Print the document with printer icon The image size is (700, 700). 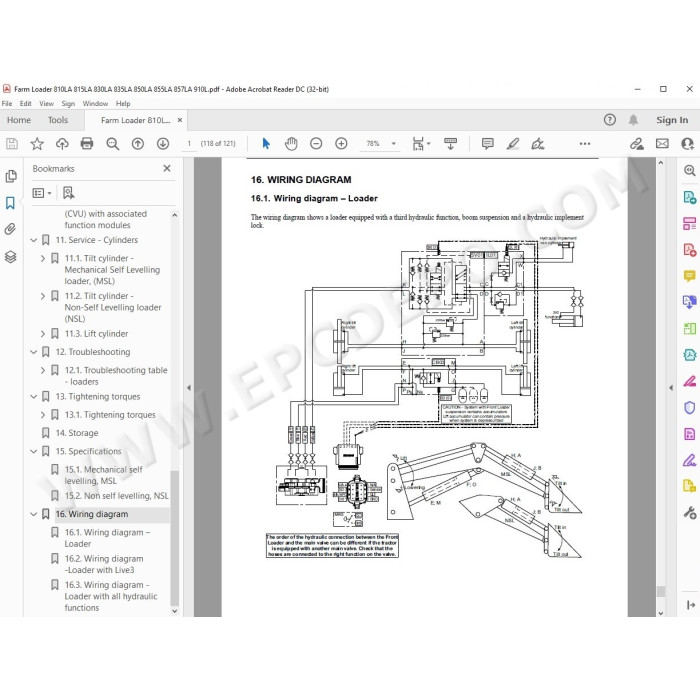pos(87,144)
